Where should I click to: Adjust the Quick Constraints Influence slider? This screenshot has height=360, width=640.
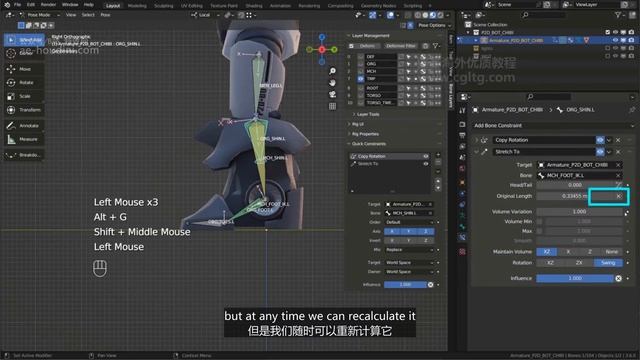(405, 284)
